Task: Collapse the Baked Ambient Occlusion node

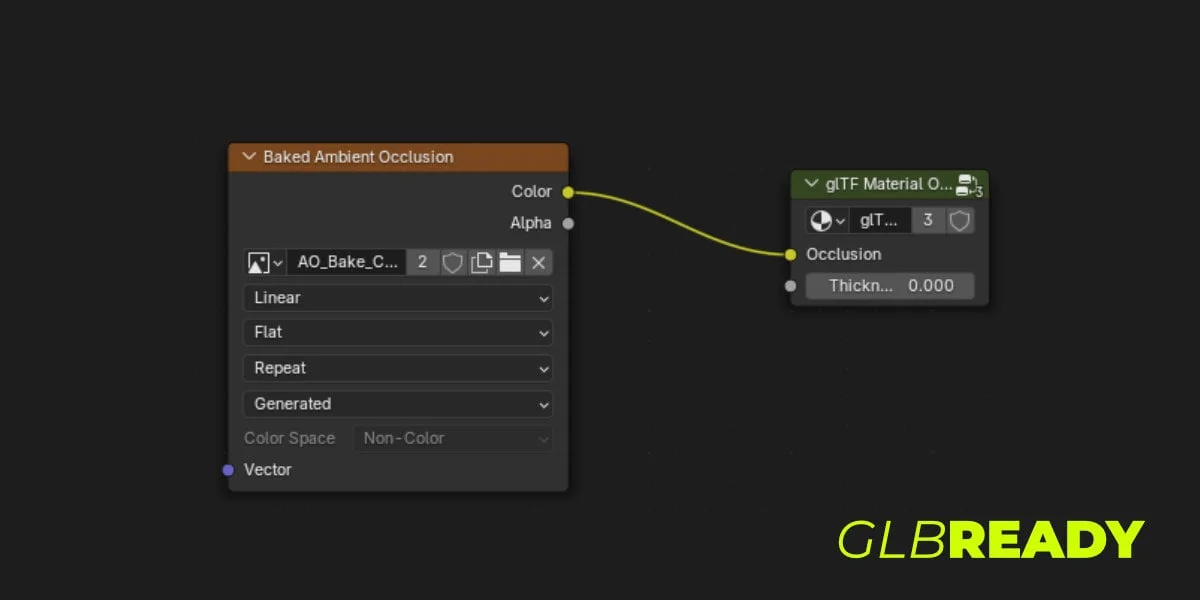Action: (248, 157)
